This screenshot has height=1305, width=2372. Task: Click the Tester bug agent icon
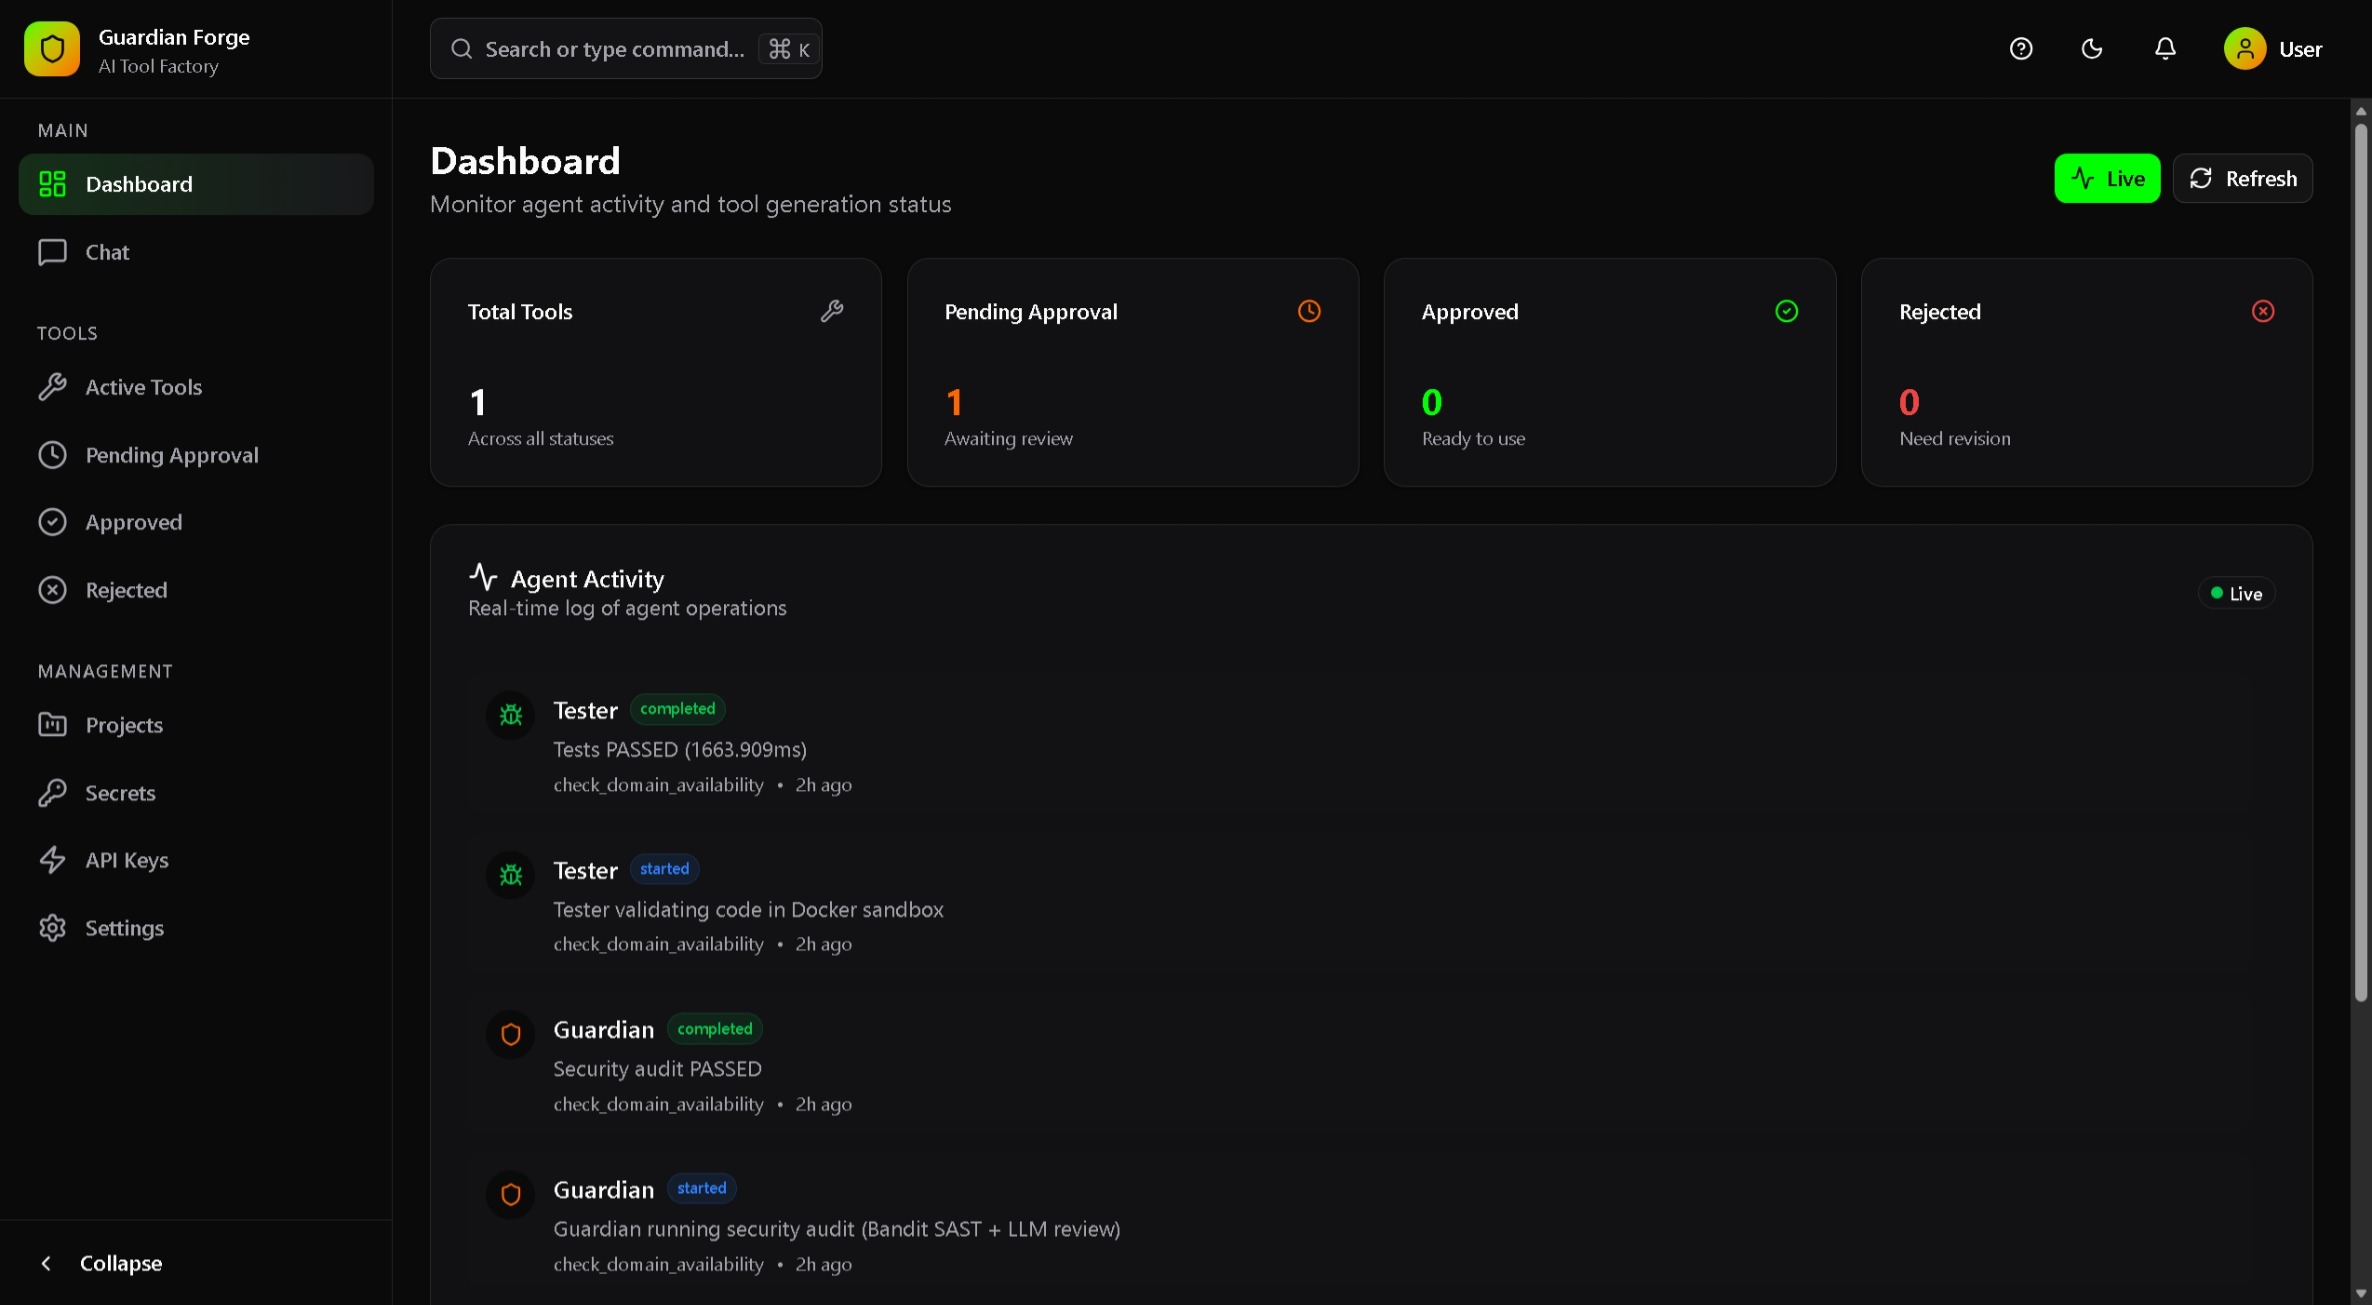tap(511, 714)
